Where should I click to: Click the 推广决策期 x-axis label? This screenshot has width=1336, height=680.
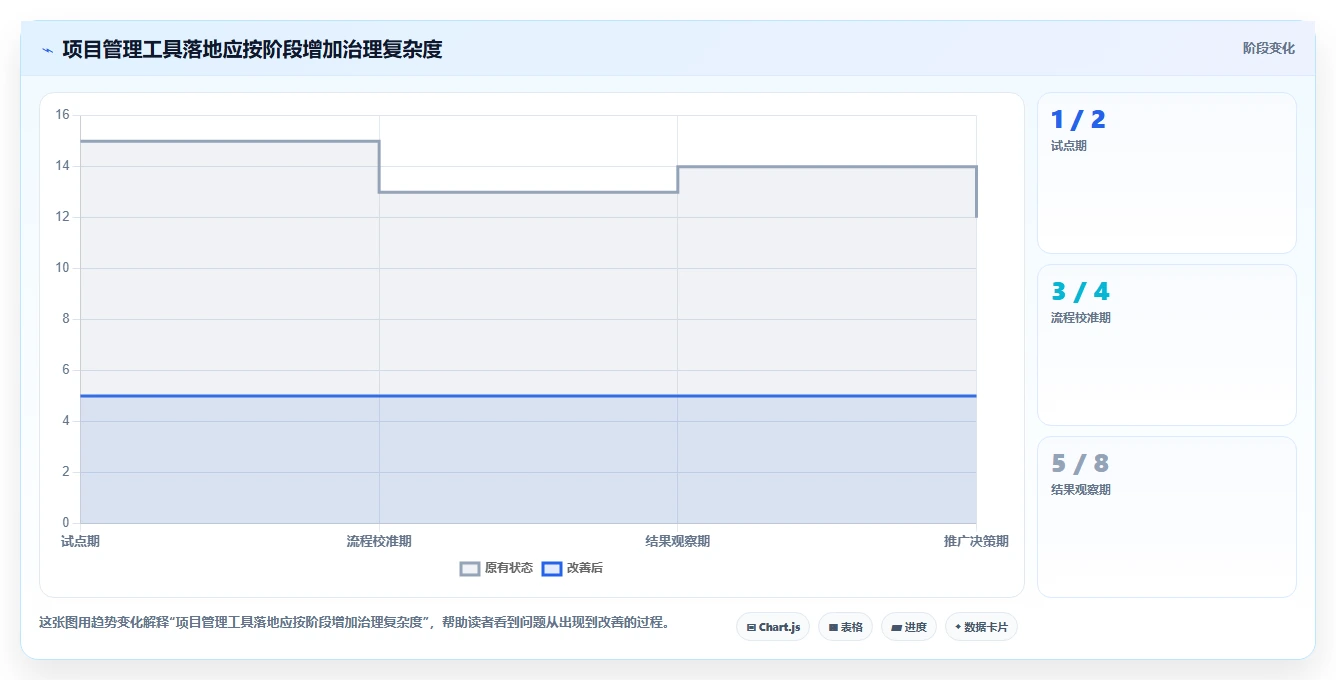click(976, 541)
